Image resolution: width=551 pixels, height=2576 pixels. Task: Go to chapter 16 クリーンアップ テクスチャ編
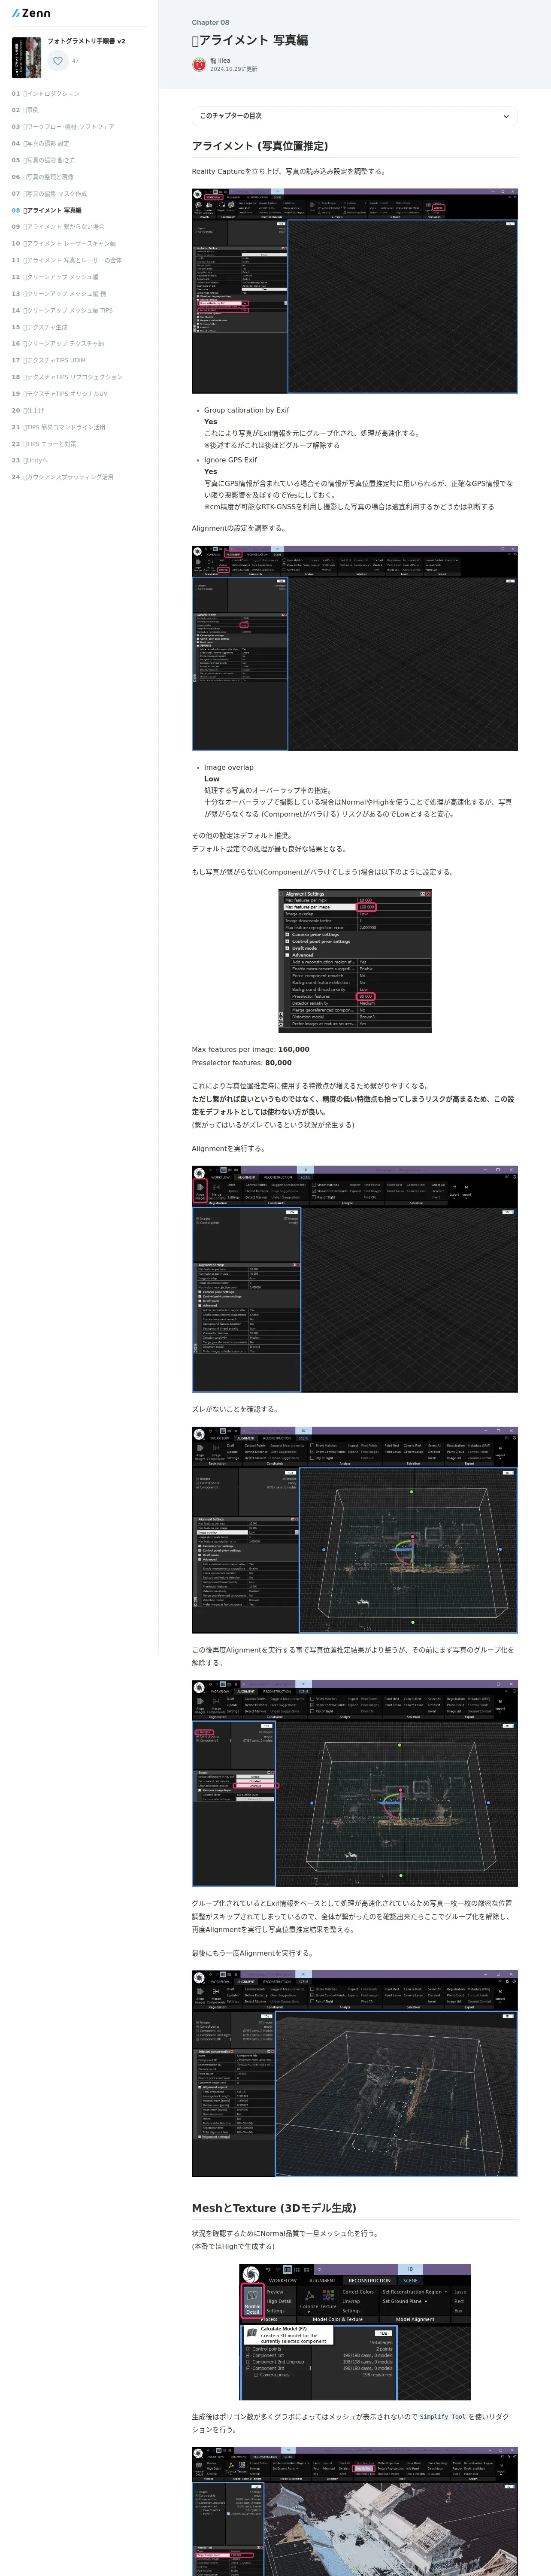(x=58, y=344)
